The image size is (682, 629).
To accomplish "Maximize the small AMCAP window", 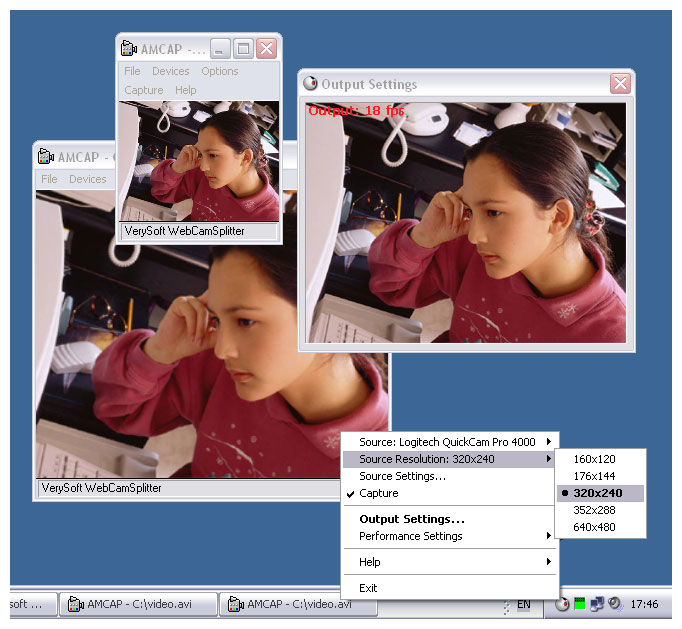I will click(243, 49).
